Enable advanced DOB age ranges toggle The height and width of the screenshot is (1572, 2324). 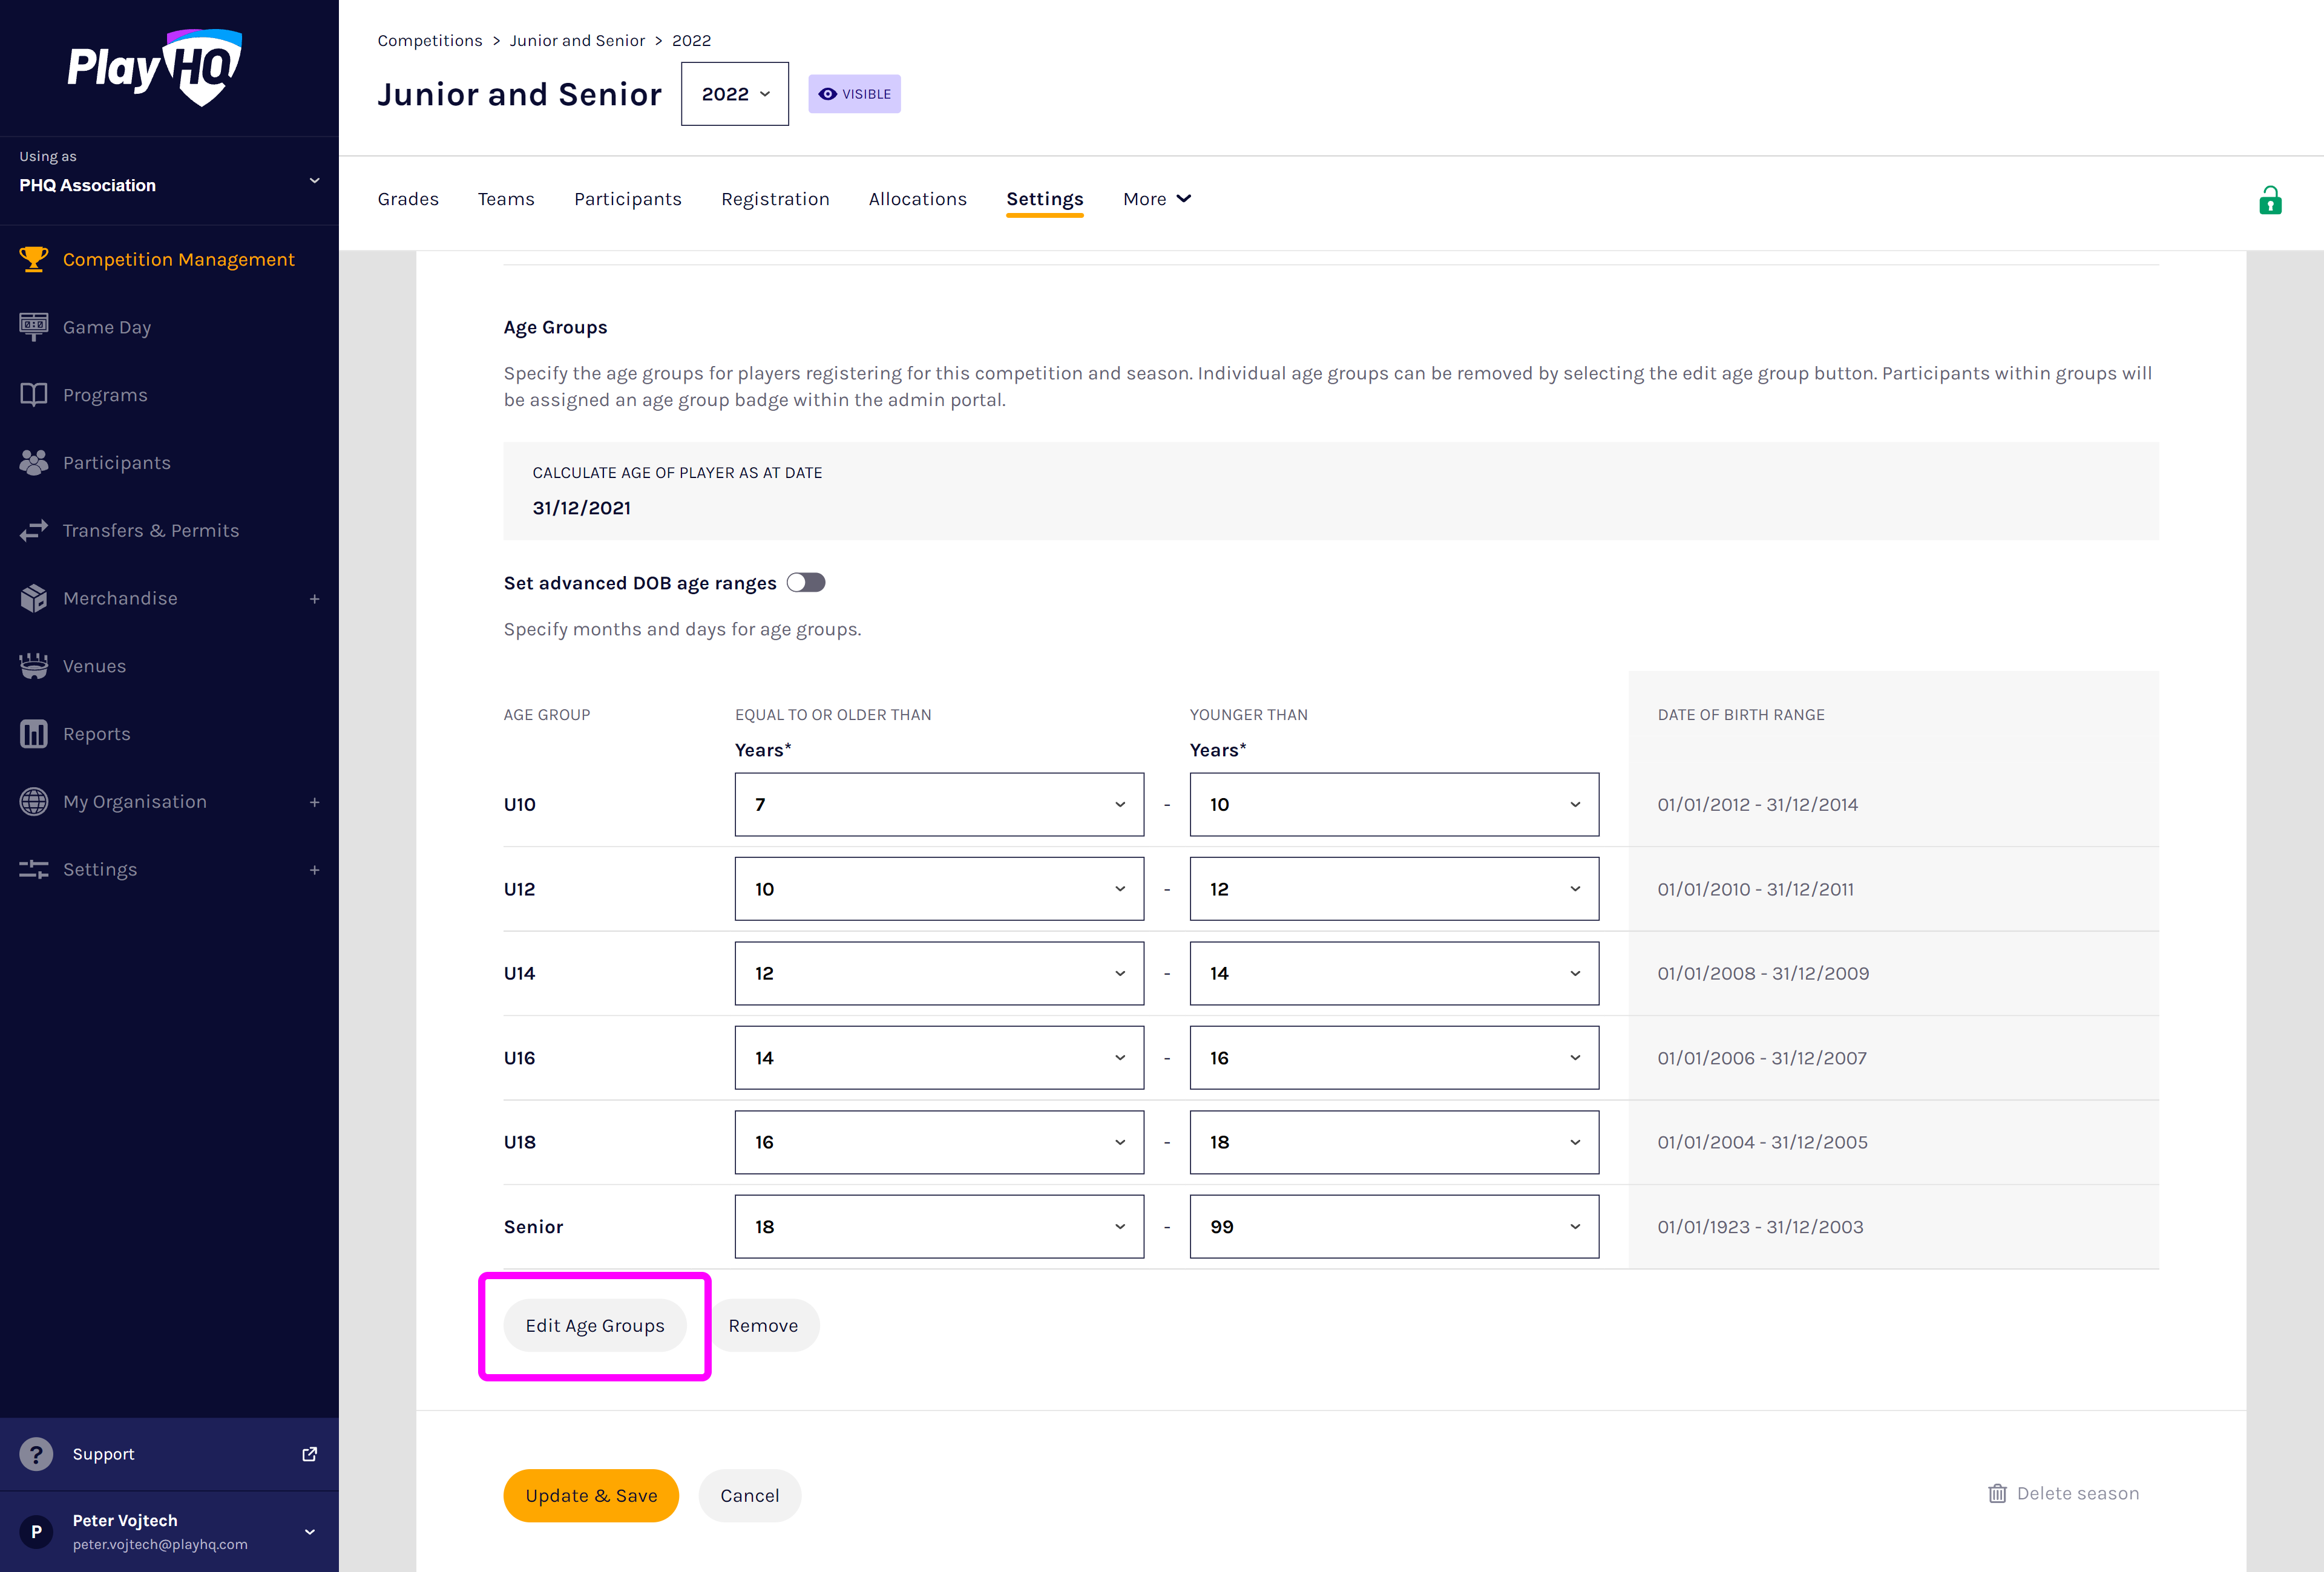point(805,583)
